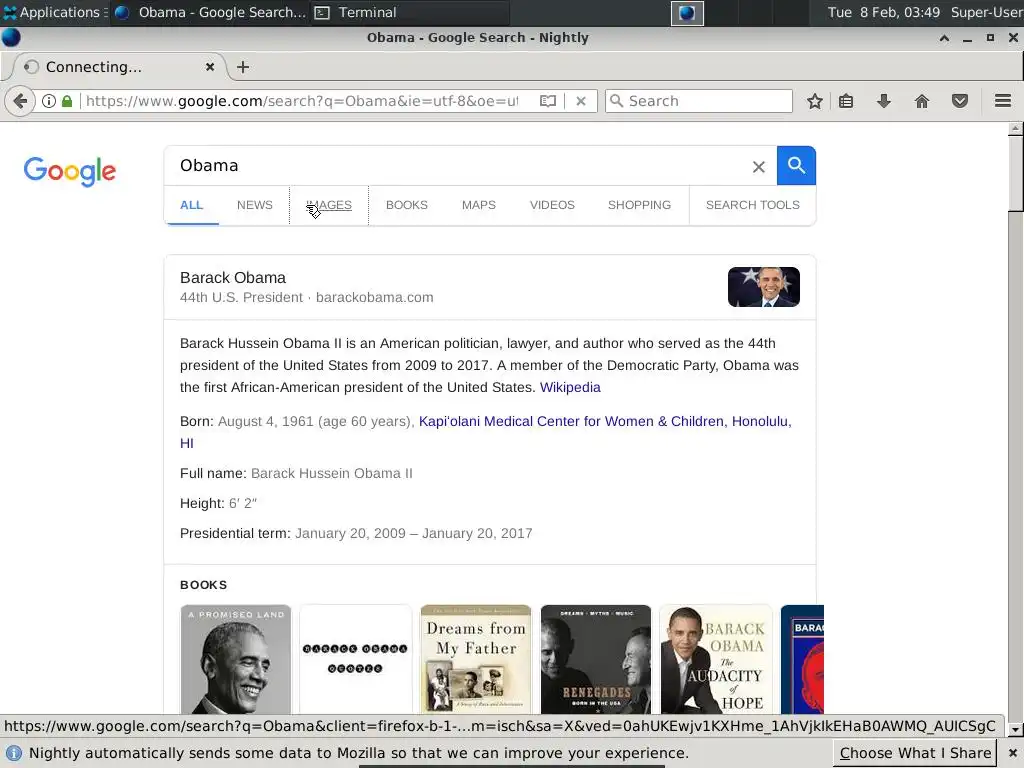This screenshot has width=1024, height=768.
Task: Open The Audacity of Hope book cover
Action: point(716,660)
